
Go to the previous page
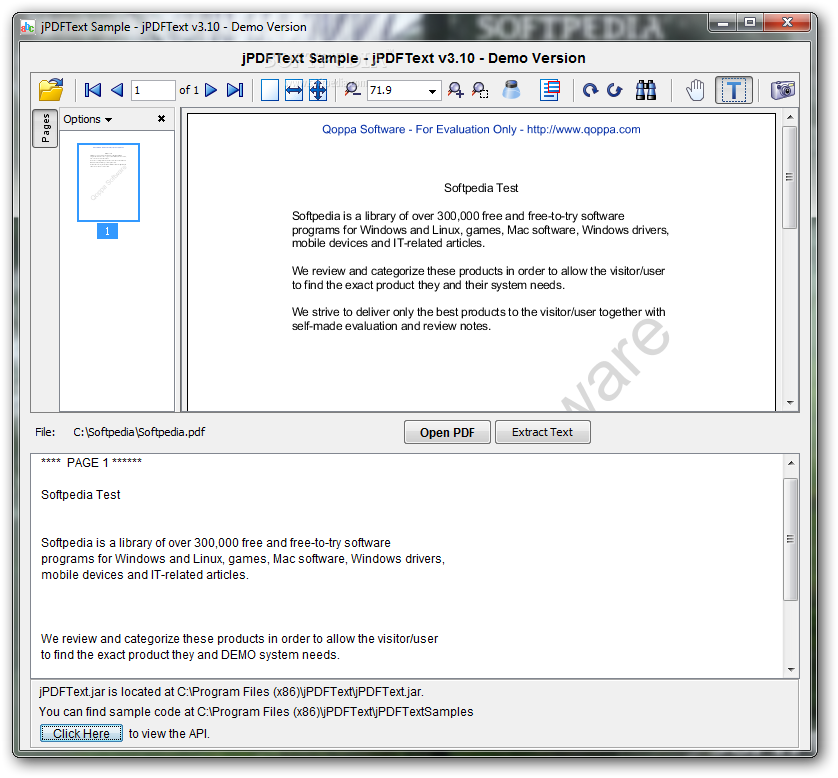click(x=117, y=90)
